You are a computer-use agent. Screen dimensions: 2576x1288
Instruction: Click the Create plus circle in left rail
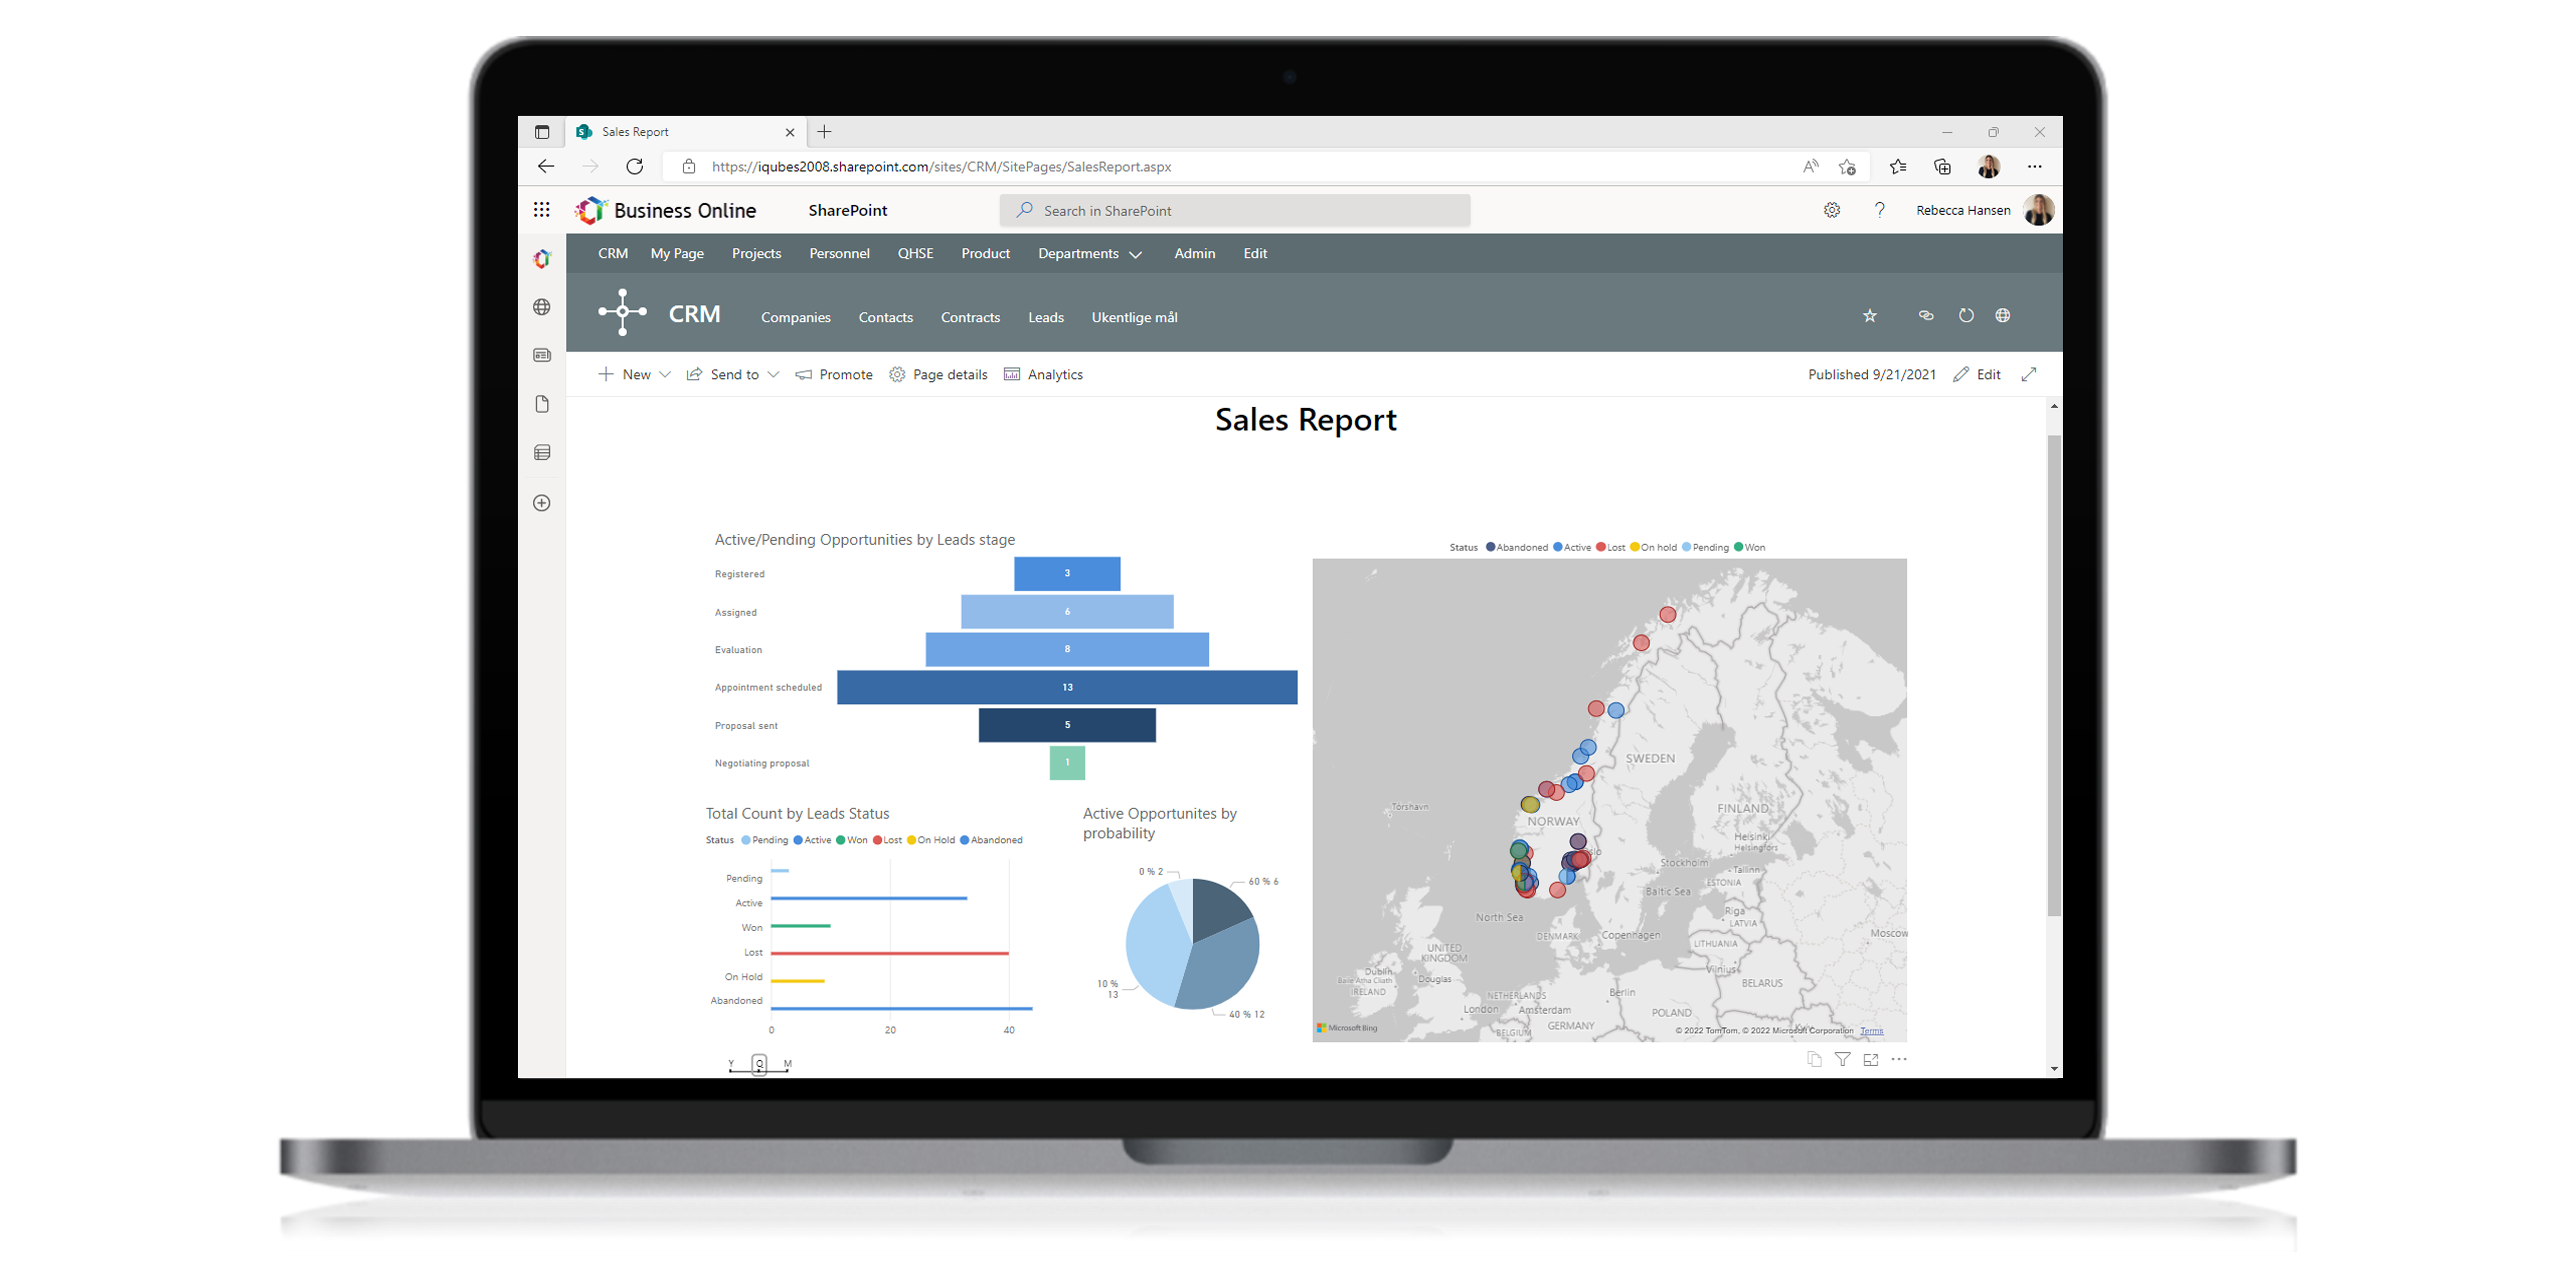tap(542, 503)
